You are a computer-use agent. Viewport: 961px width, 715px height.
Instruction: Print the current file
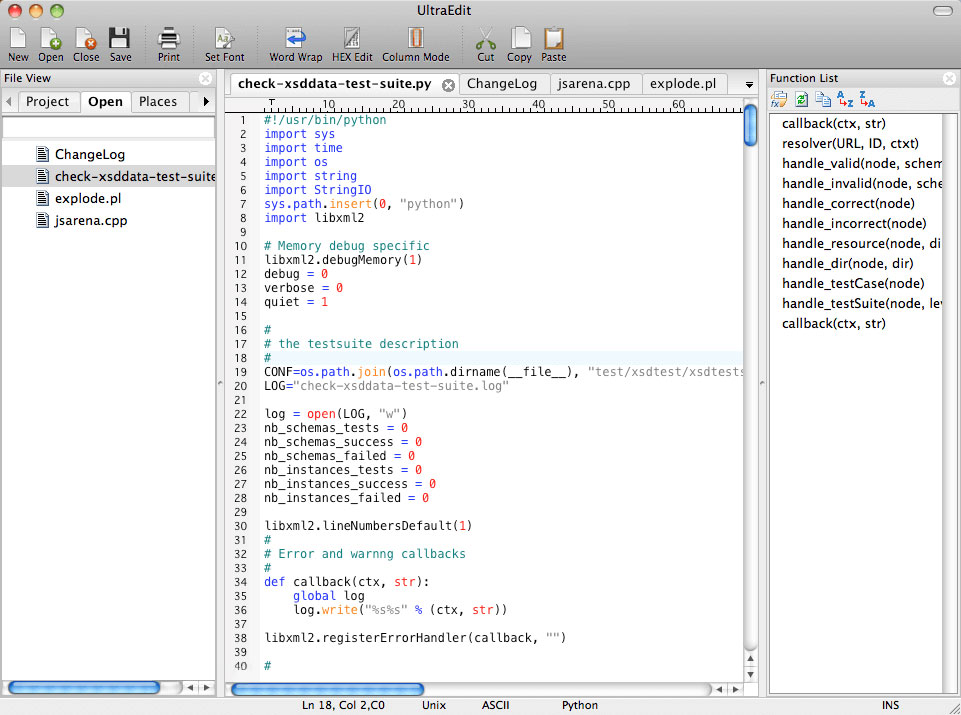[169, 44]
